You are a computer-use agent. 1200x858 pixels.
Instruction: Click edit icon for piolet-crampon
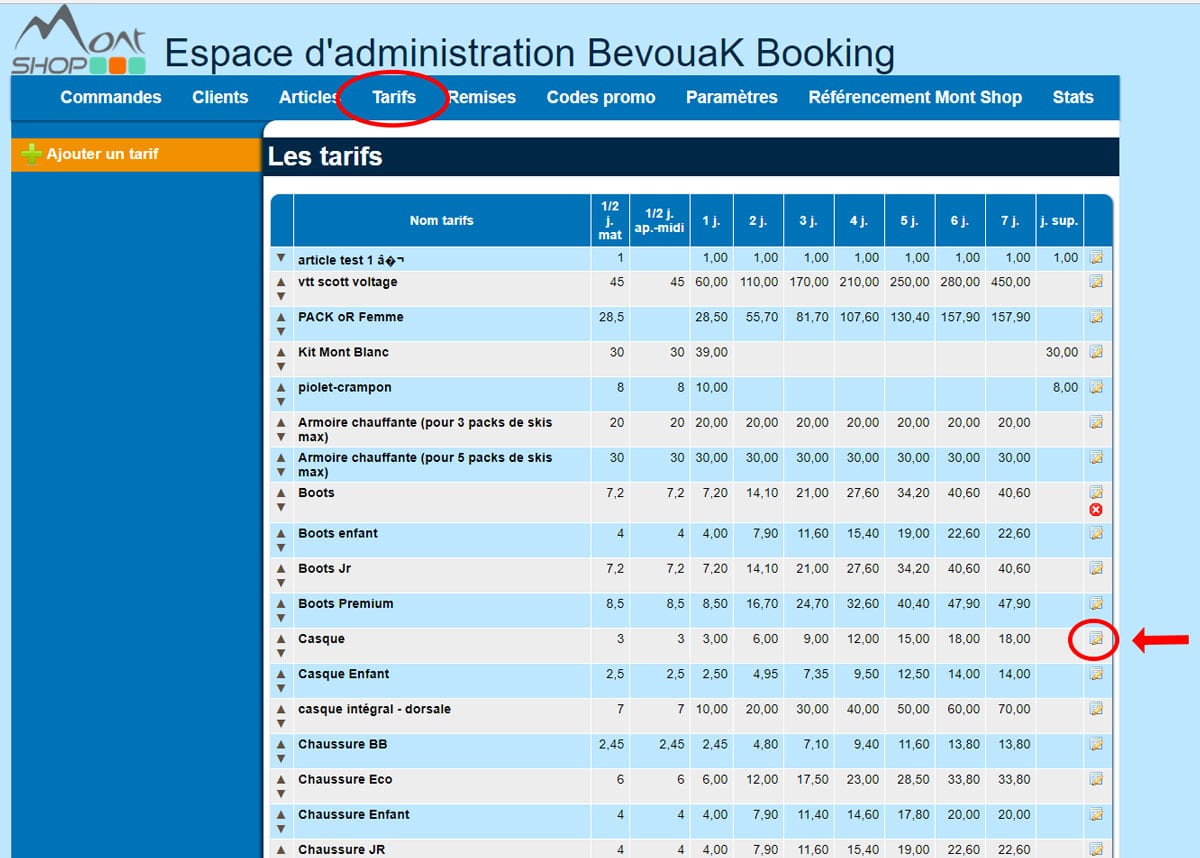(x=1096, y=387)
